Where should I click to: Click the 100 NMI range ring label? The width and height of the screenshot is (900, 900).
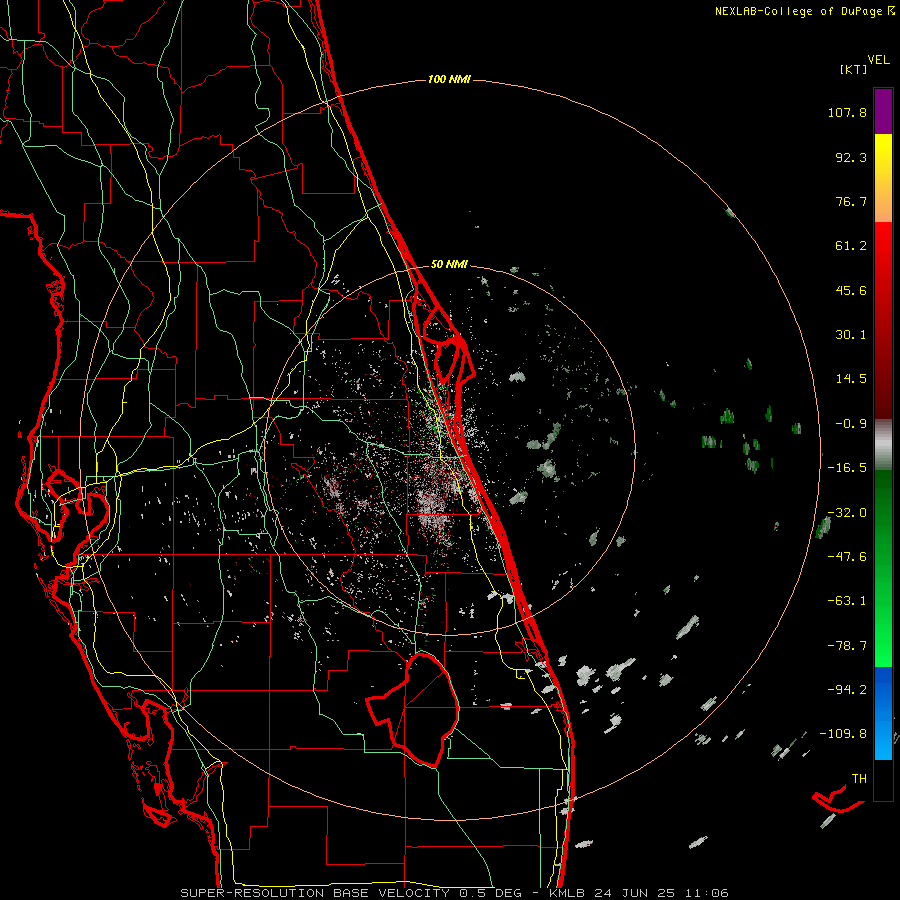[x=449, y=79]
